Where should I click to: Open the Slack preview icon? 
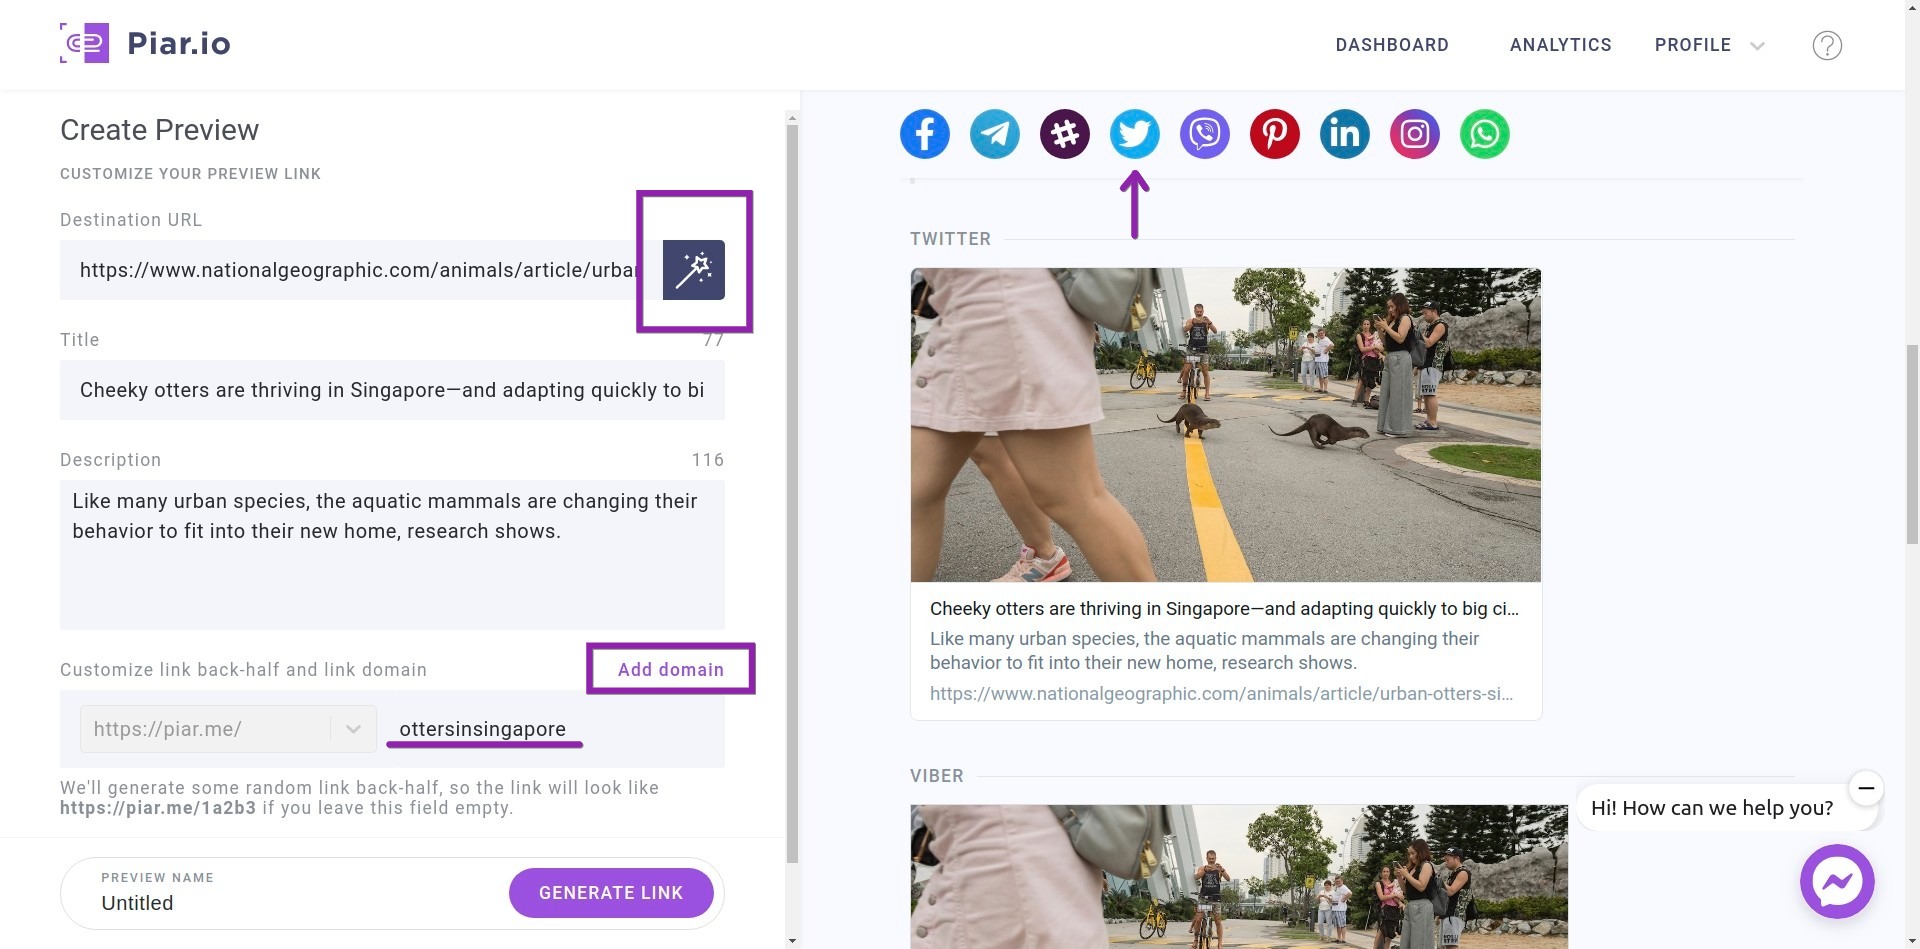[1064, 133]
